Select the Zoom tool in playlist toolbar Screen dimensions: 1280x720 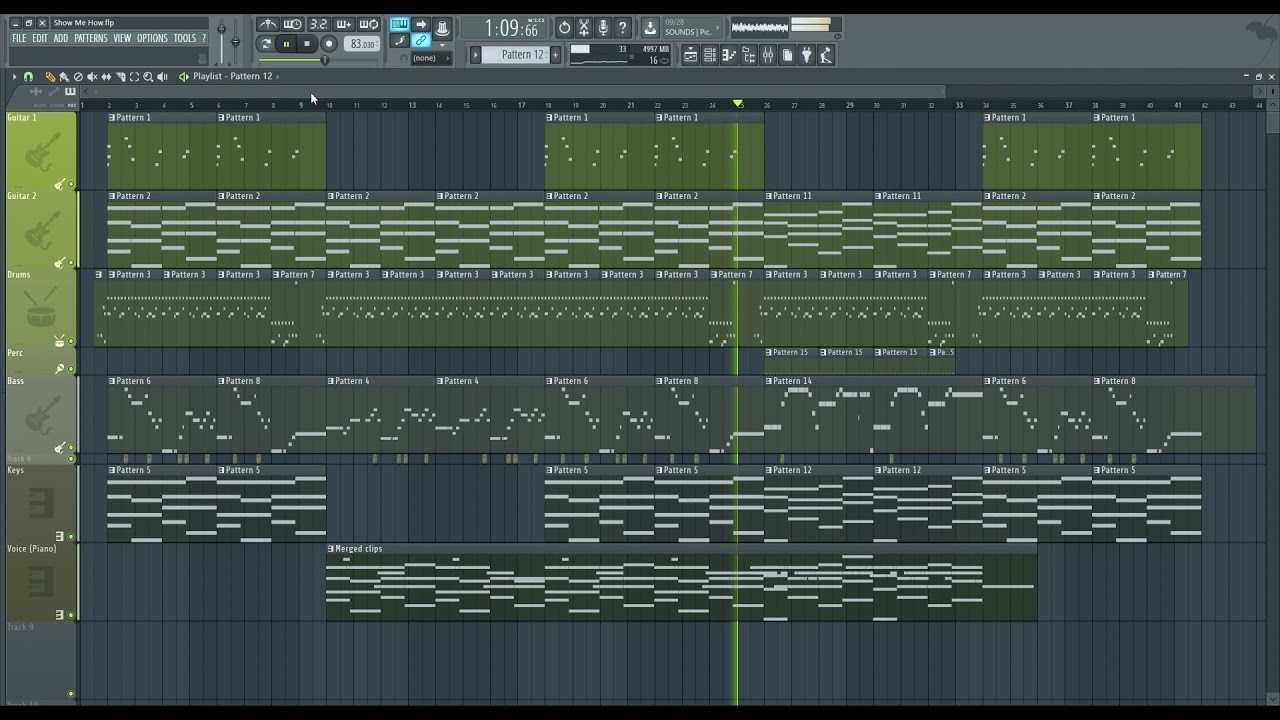pyautogui.click(x=148, y=76)
